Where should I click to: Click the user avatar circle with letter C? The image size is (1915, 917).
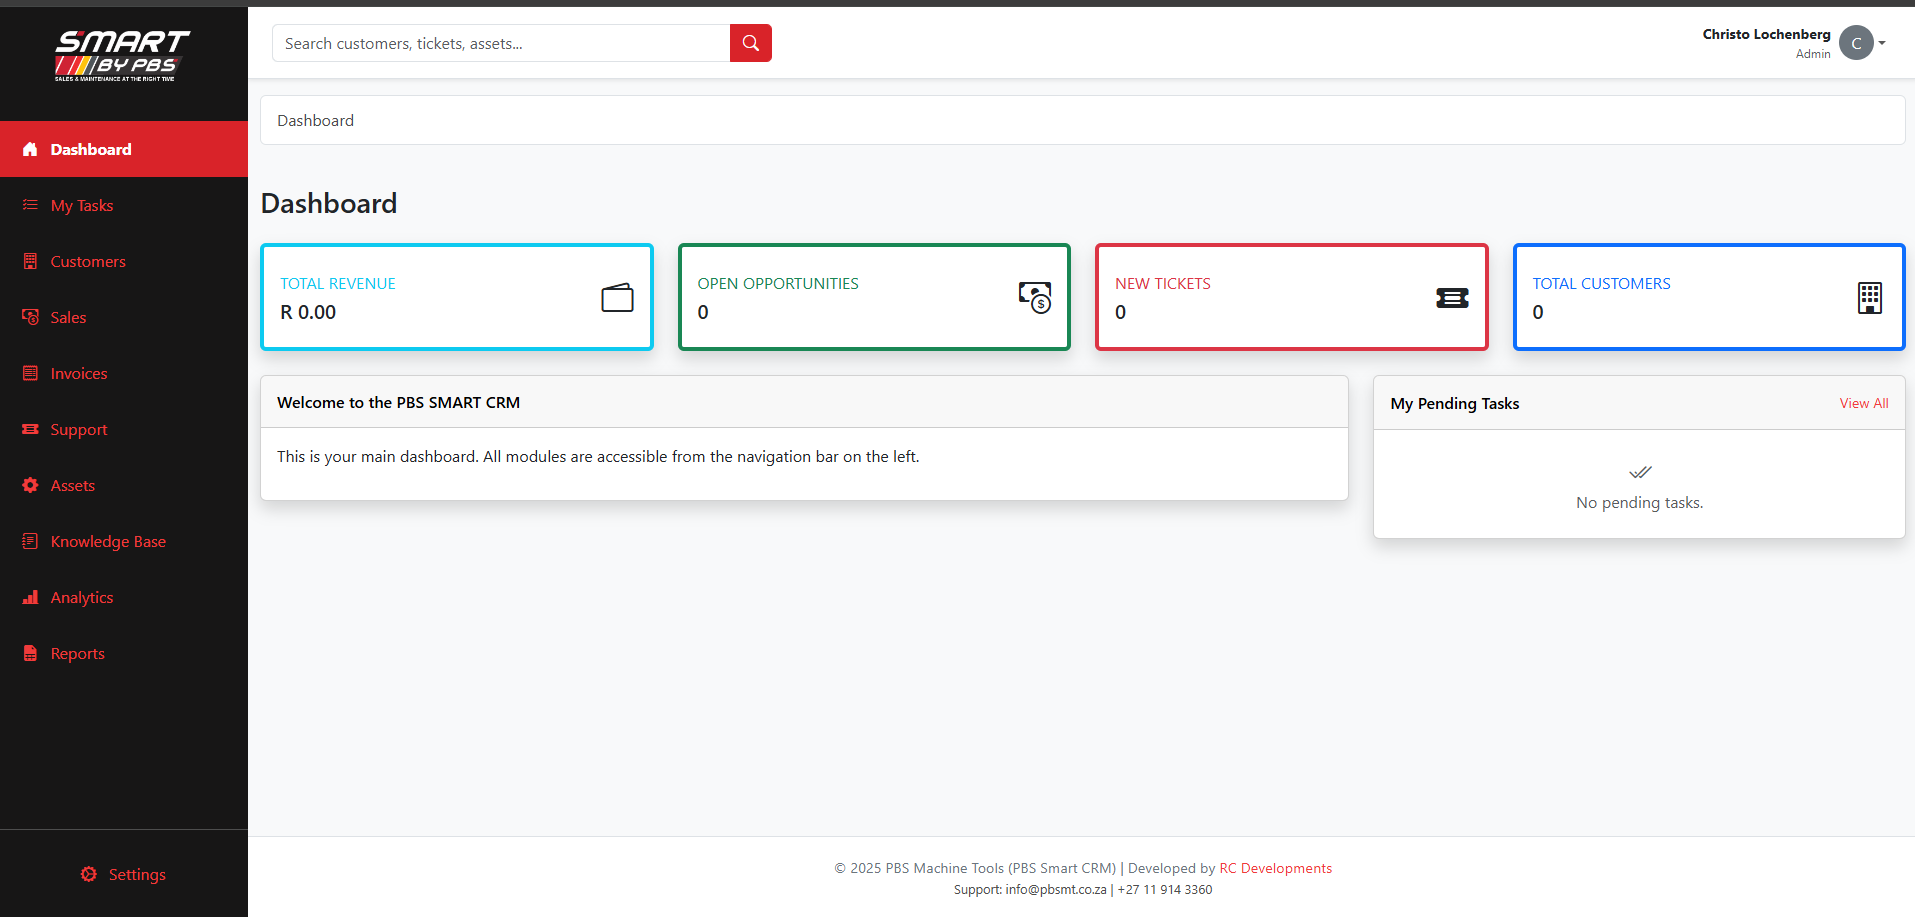coord(1856,43)
